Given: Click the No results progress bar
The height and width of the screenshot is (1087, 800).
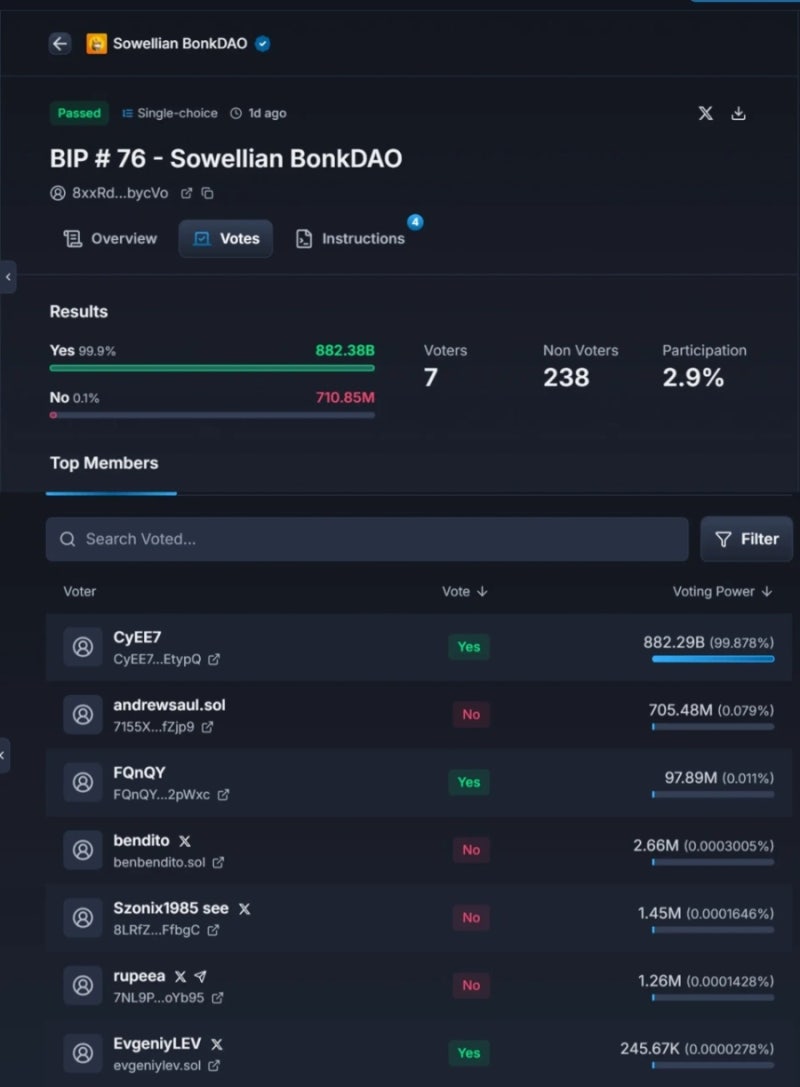Looking at the screenshot, I should click(x=212, y=415).
